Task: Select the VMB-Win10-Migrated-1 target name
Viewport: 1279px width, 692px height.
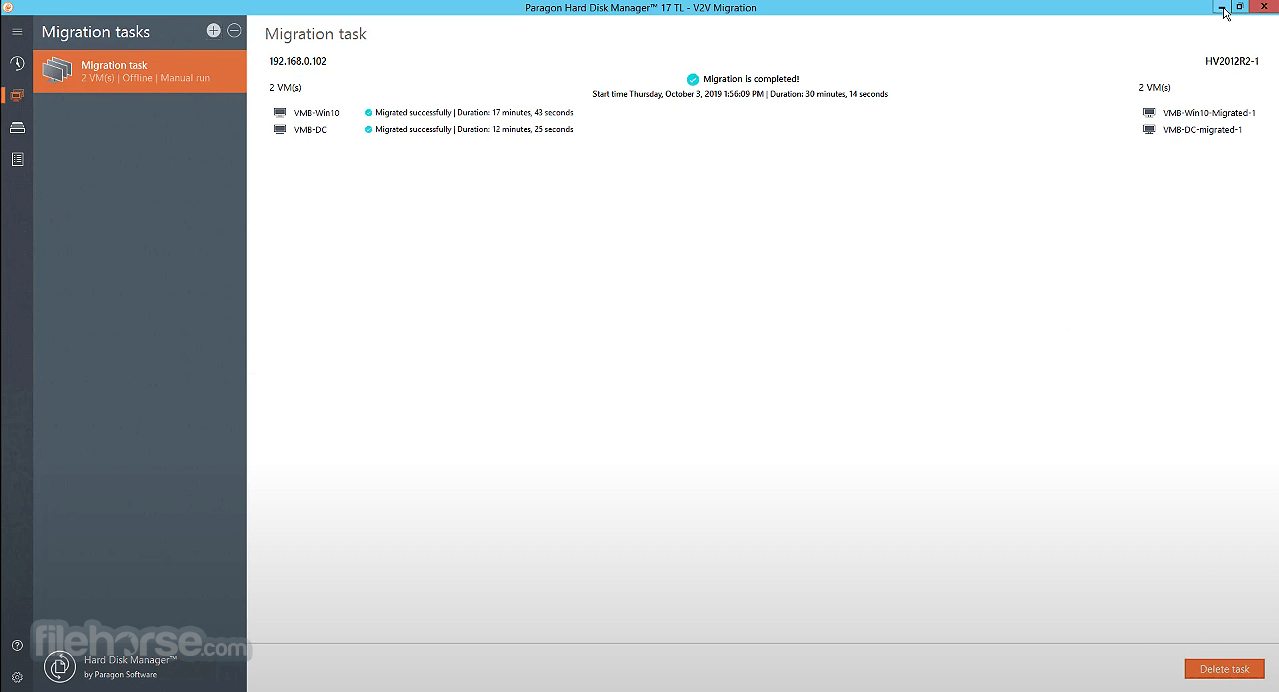Action: click(1209, 113)
